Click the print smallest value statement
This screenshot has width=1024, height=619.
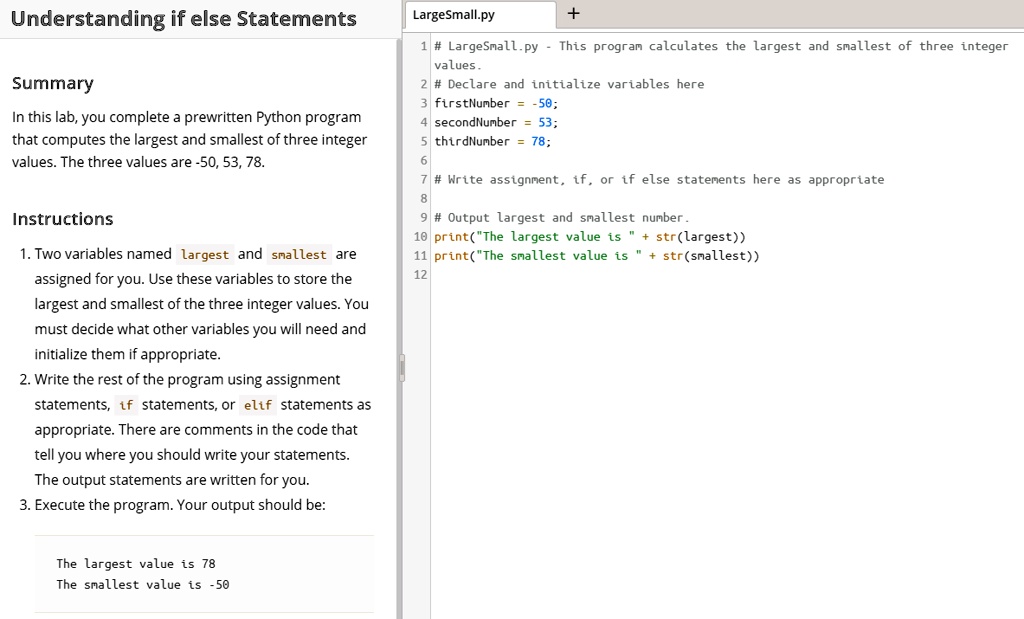pyautogui.click(x=596, y=256)
